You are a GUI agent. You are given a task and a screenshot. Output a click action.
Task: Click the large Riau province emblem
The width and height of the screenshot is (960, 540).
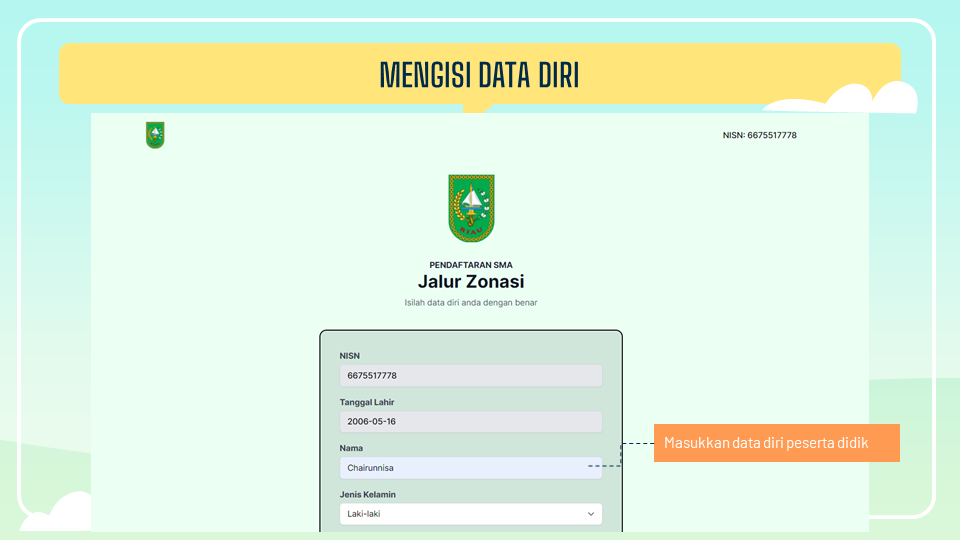(x=471, y=208)
